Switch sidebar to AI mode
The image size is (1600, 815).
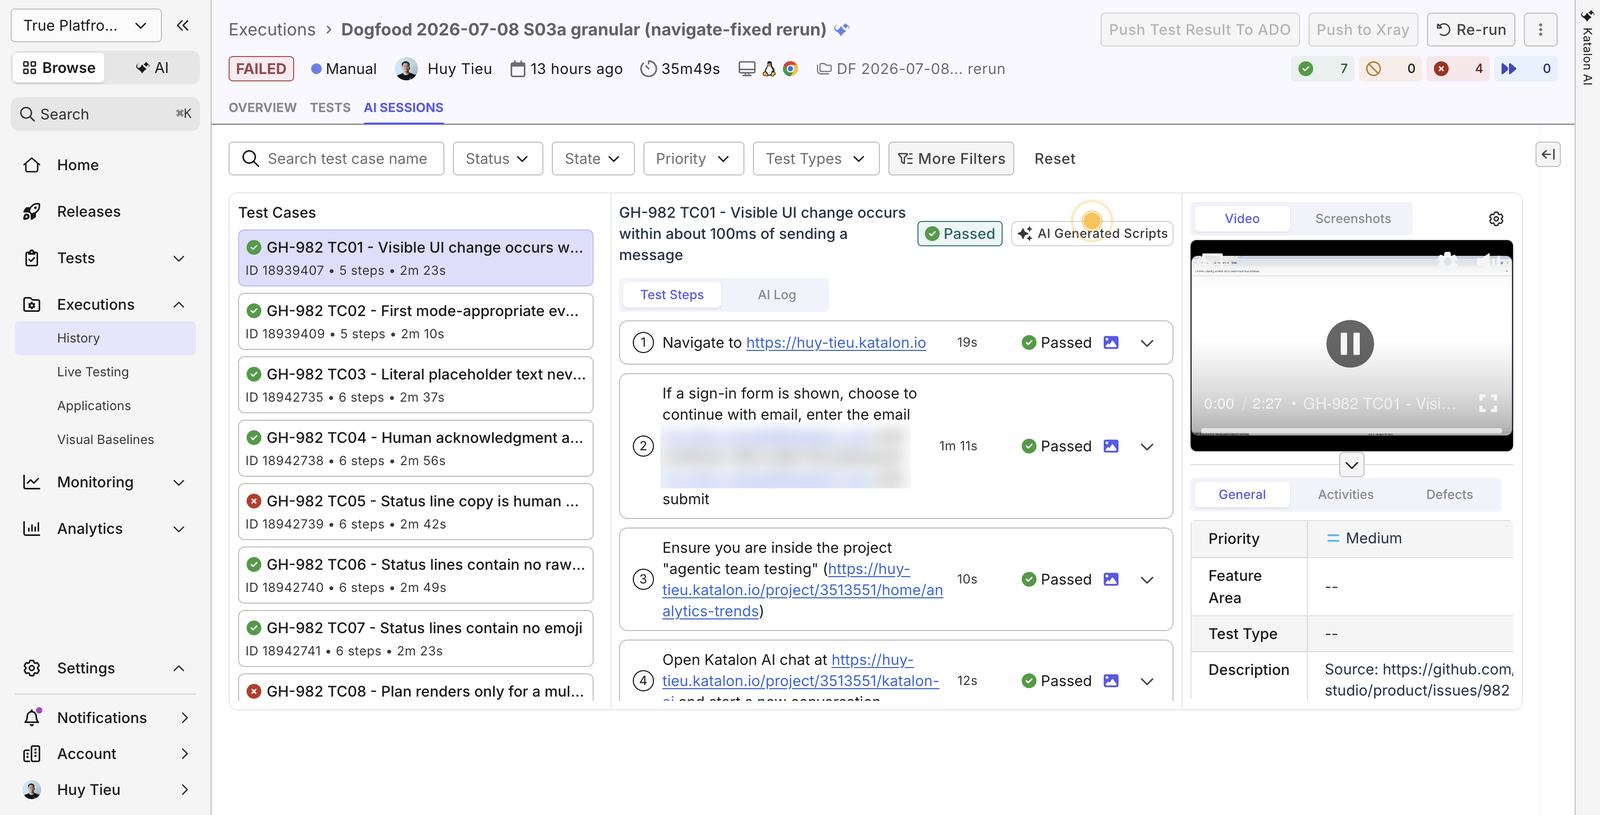tap(152, 68)
